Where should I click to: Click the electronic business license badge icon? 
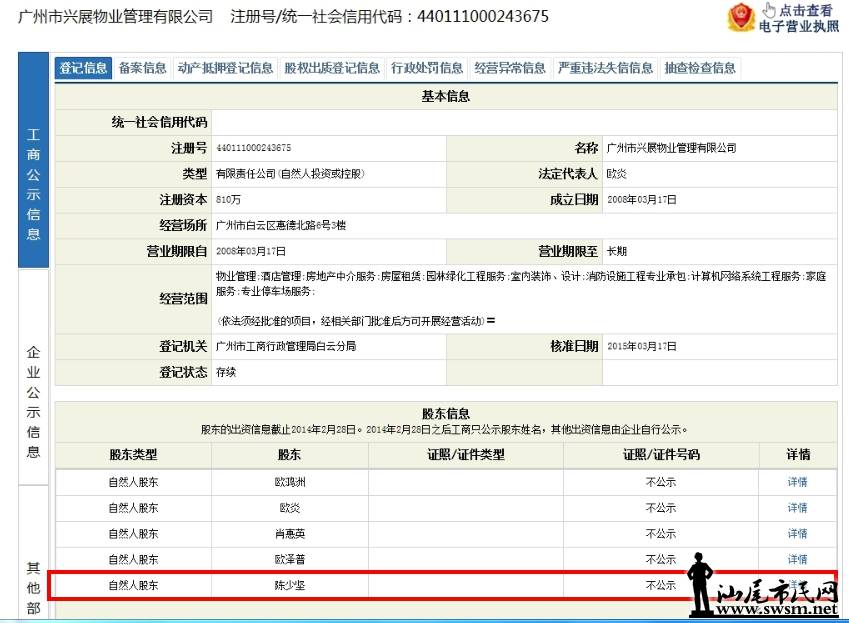[x=741, y=18]
